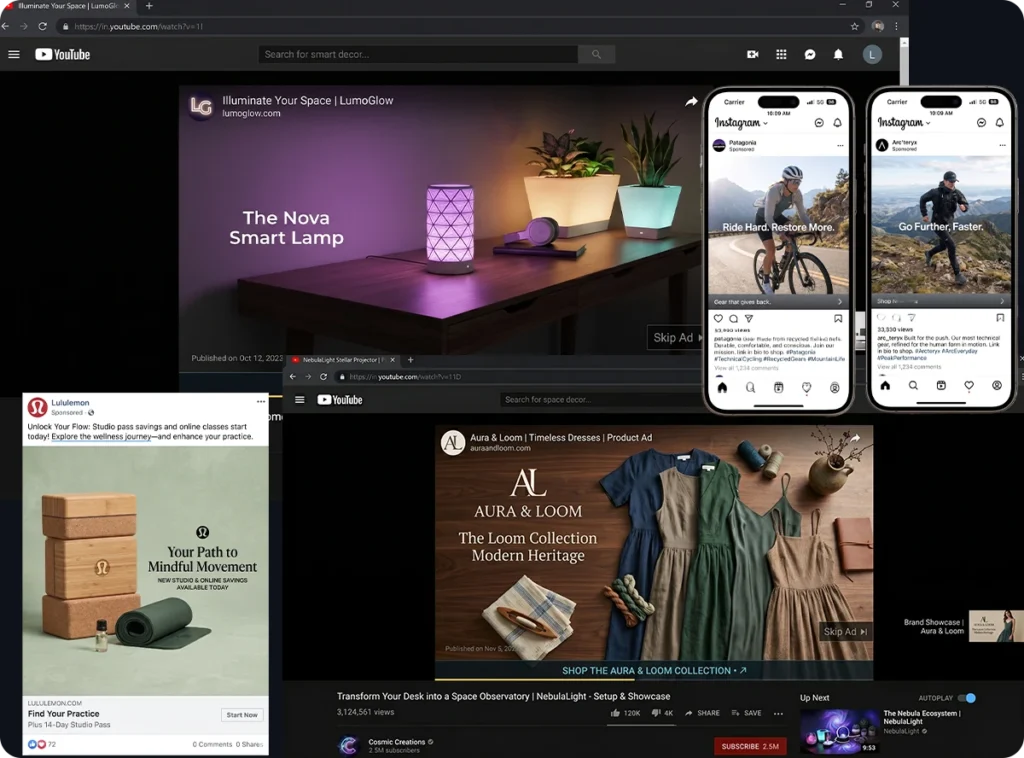1024x758 pixels.
Task: Open the user avatar L account menu
Action: 872,54
